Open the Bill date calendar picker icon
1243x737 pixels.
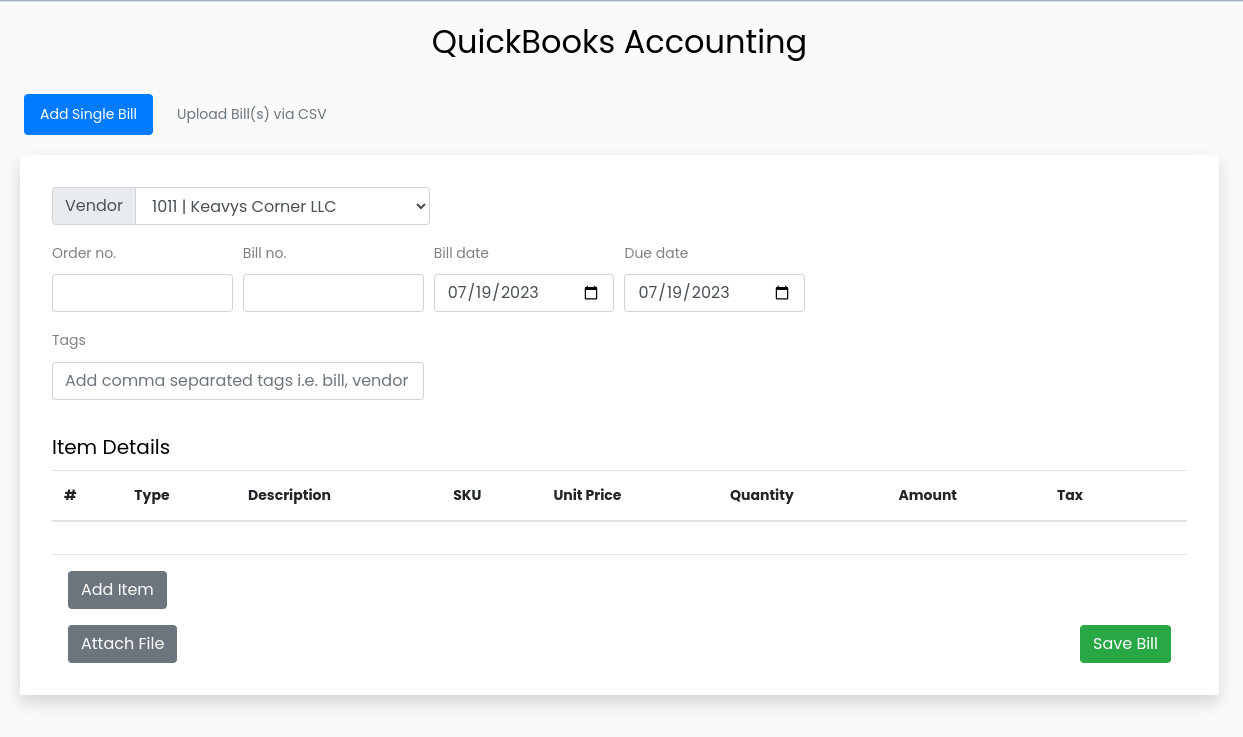tap(591, 293)
